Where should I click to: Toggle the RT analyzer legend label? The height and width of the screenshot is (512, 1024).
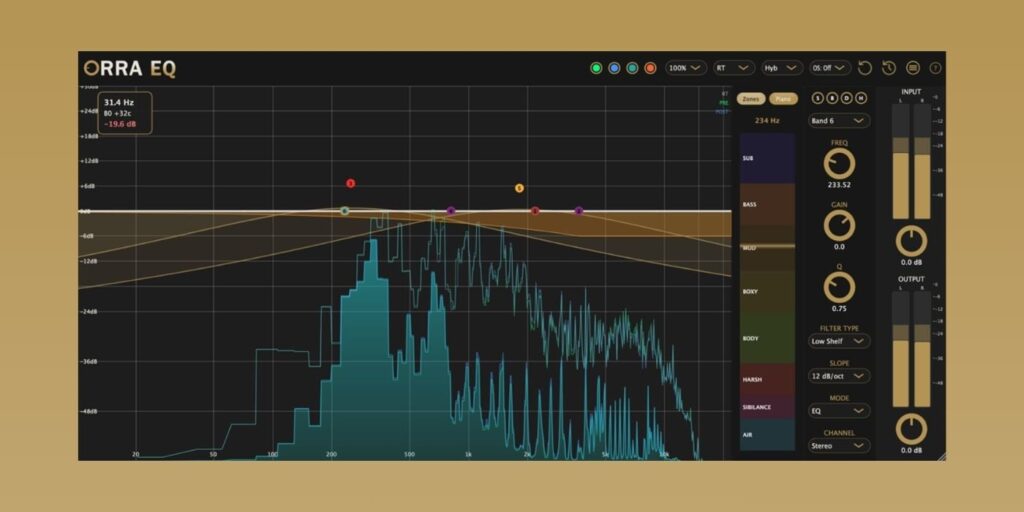click(725, 94)
